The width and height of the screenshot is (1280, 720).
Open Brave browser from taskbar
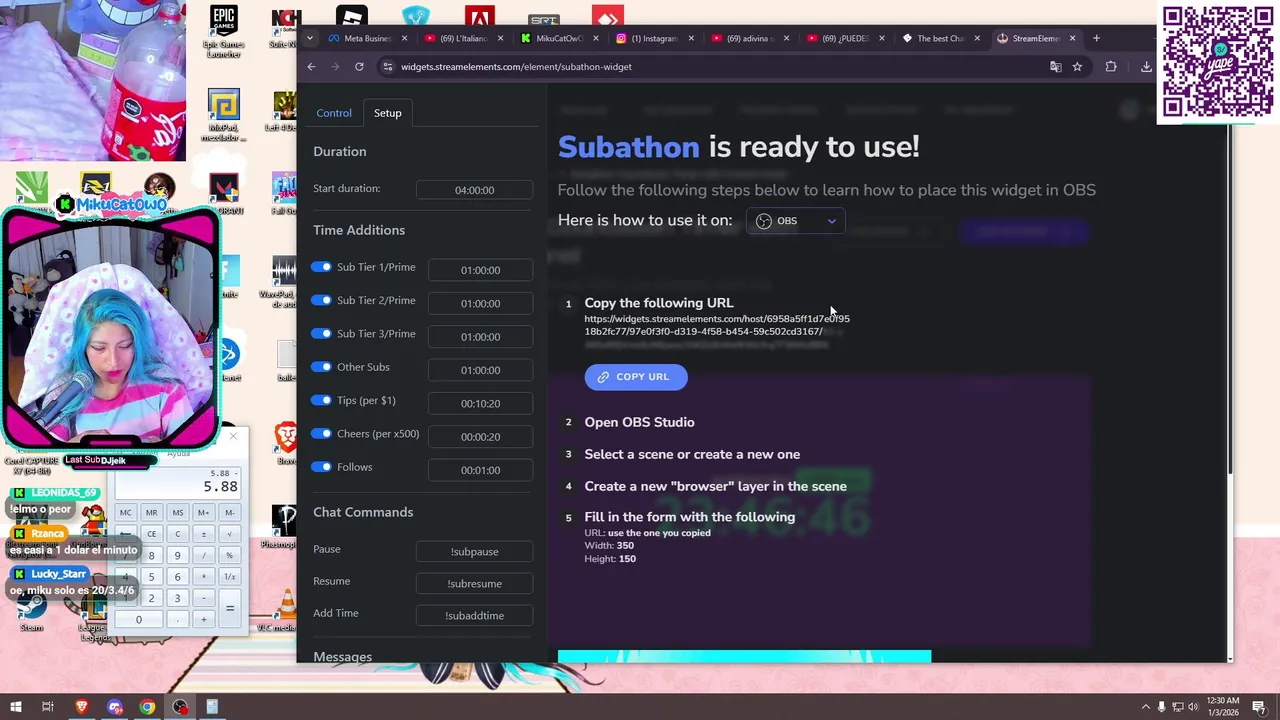82,707
